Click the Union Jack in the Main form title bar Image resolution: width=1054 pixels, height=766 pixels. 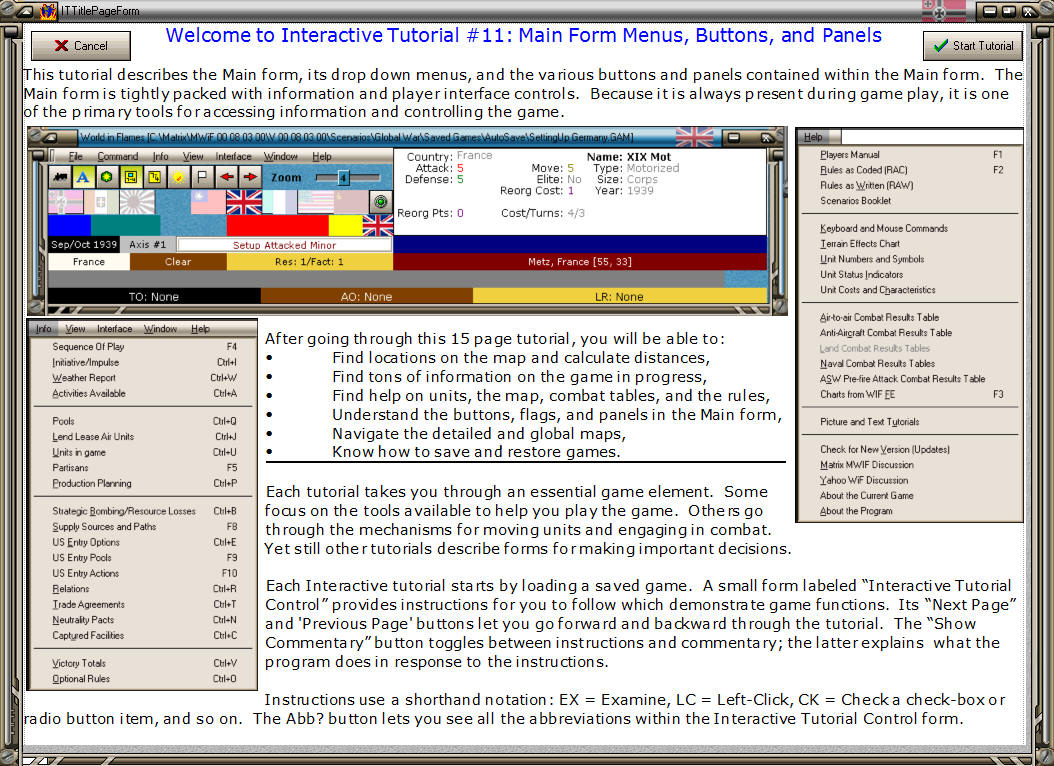(x=694, y=137)
